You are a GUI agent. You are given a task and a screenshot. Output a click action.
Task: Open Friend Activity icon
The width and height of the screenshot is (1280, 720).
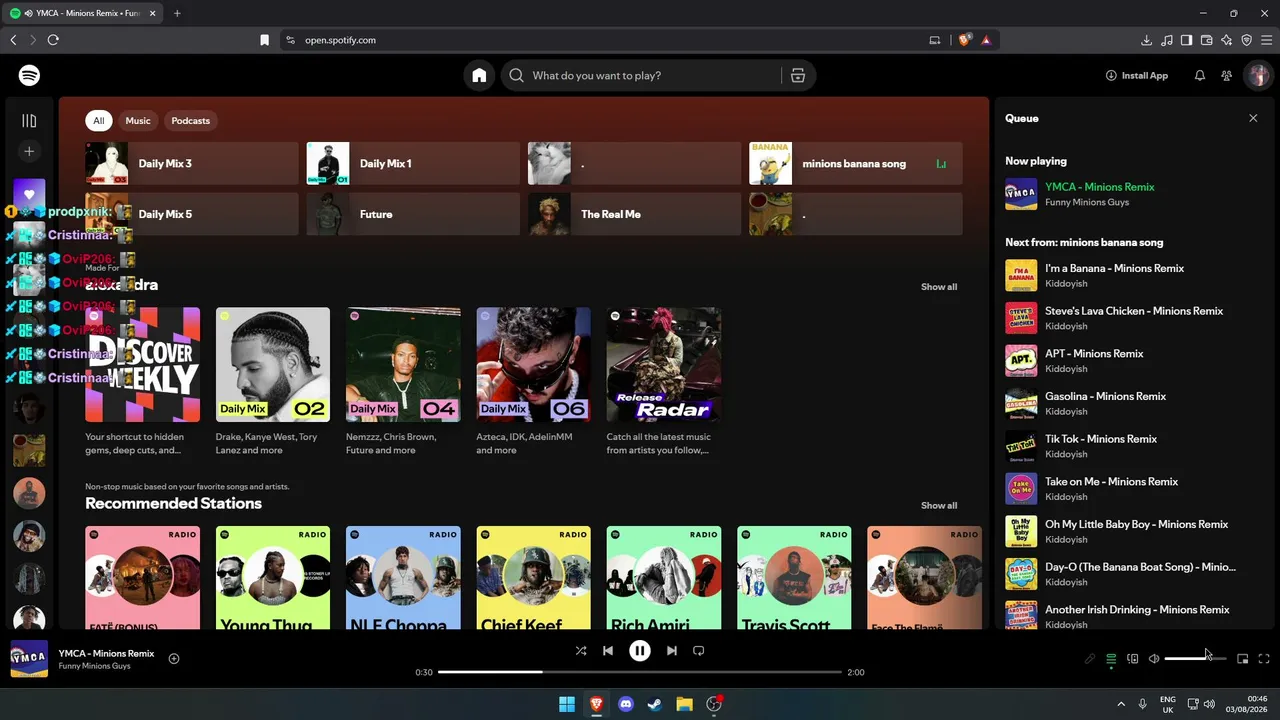[1227, 76]
